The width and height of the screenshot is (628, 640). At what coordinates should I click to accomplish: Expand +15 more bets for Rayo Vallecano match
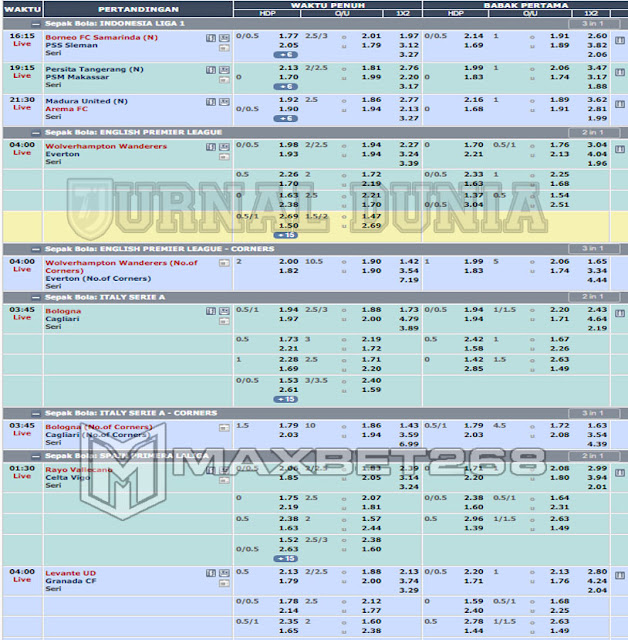286,558
